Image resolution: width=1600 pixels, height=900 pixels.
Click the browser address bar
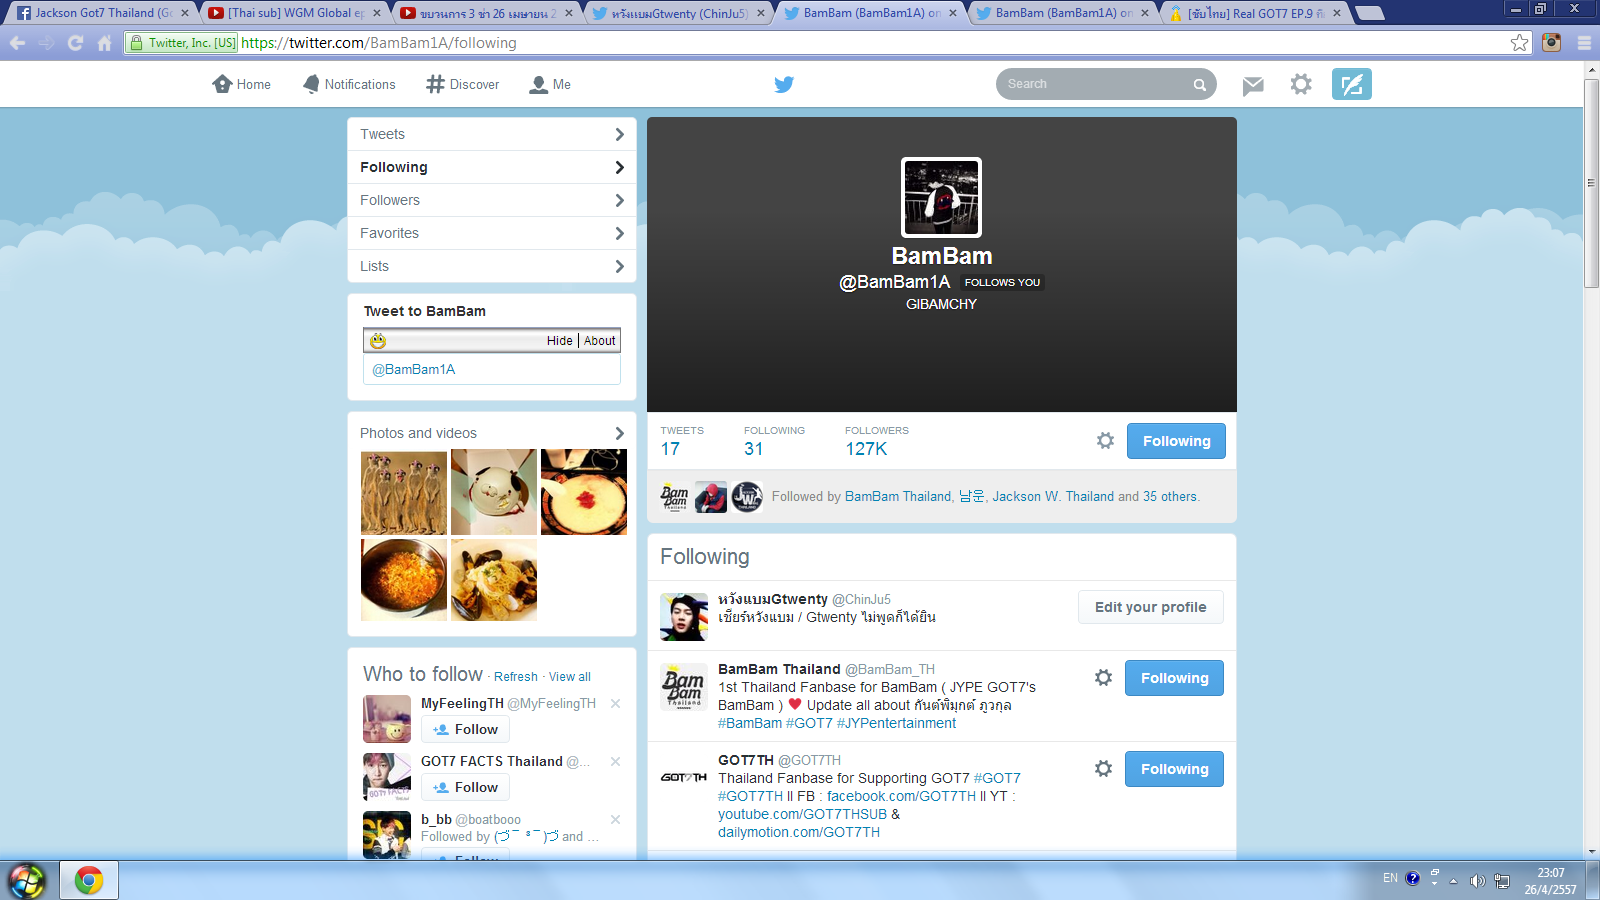[820, 43]
